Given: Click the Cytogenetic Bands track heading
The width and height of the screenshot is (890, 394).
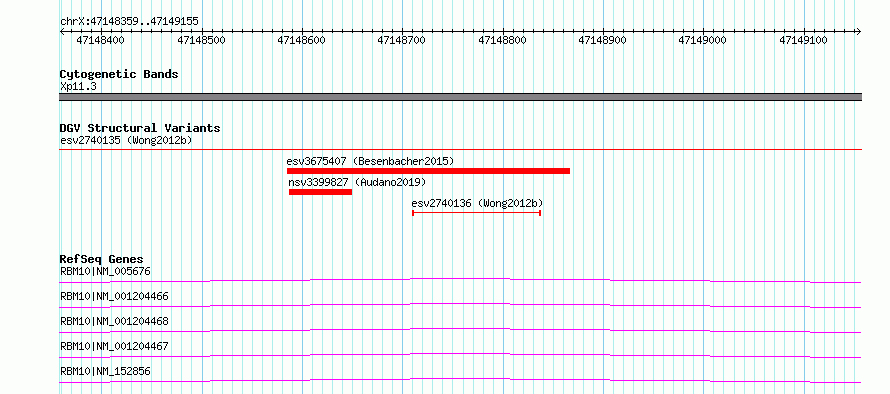Looking at the screenshot, I should click(x=119, y=74).
